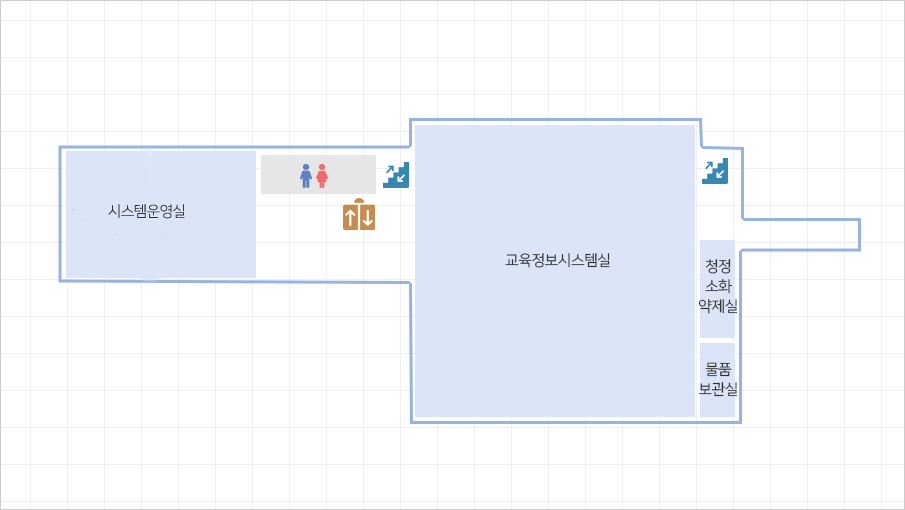Click the up arrow inside the elevator icon
Screen dimensions: 905x510
click(x=351, y=217)
